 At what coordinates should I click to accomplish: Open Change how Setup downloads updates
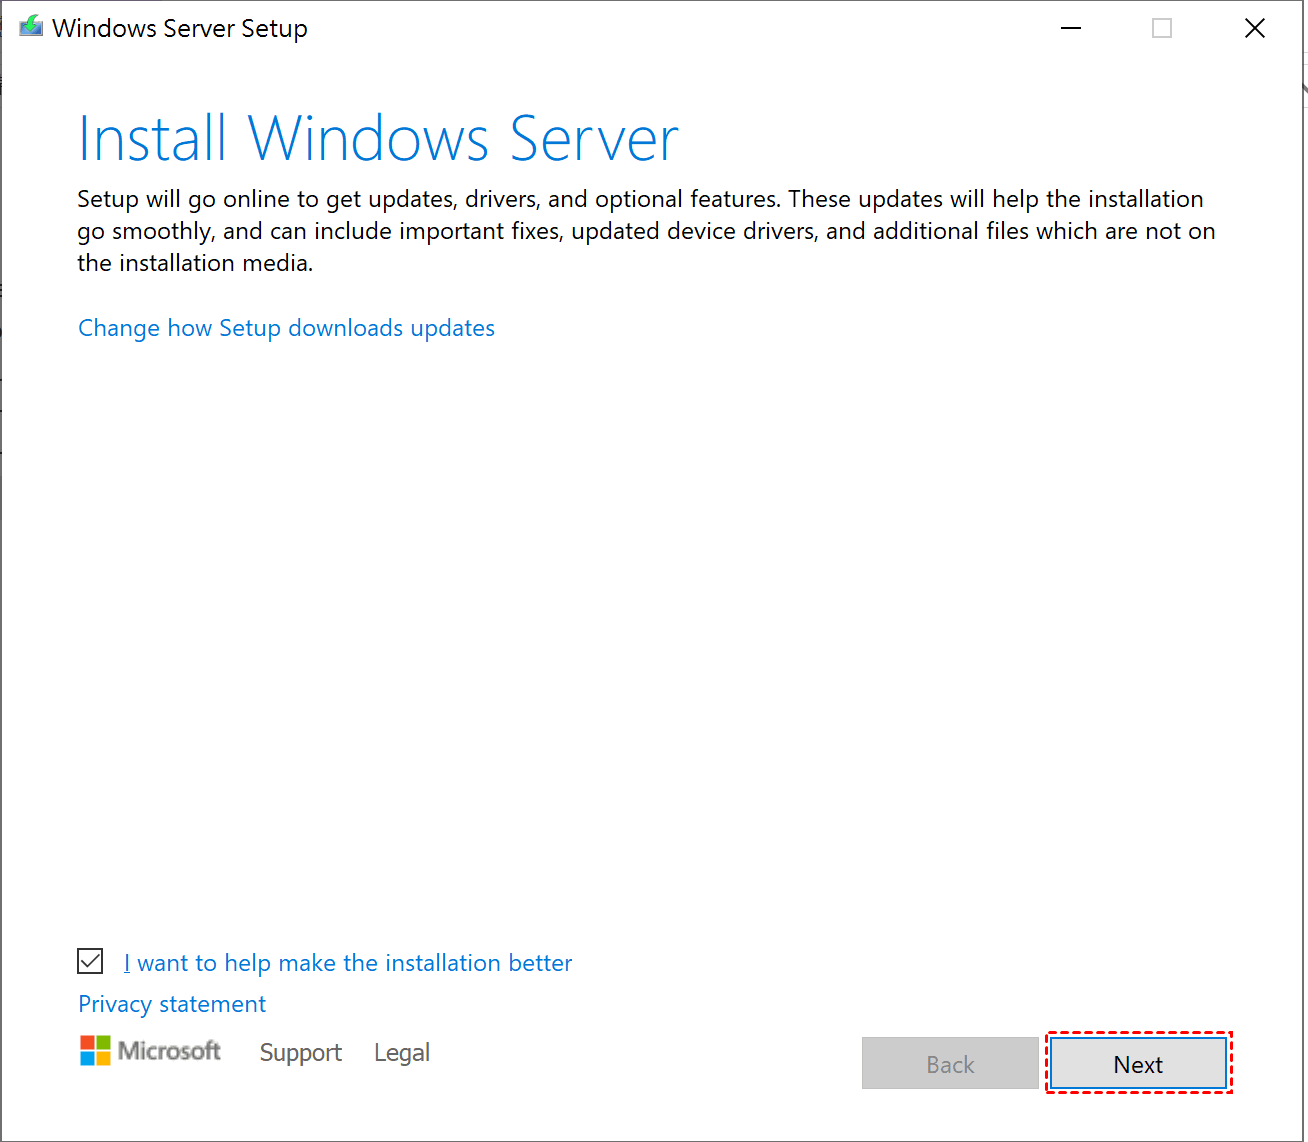pyautogui.click(x=286, y=328)
